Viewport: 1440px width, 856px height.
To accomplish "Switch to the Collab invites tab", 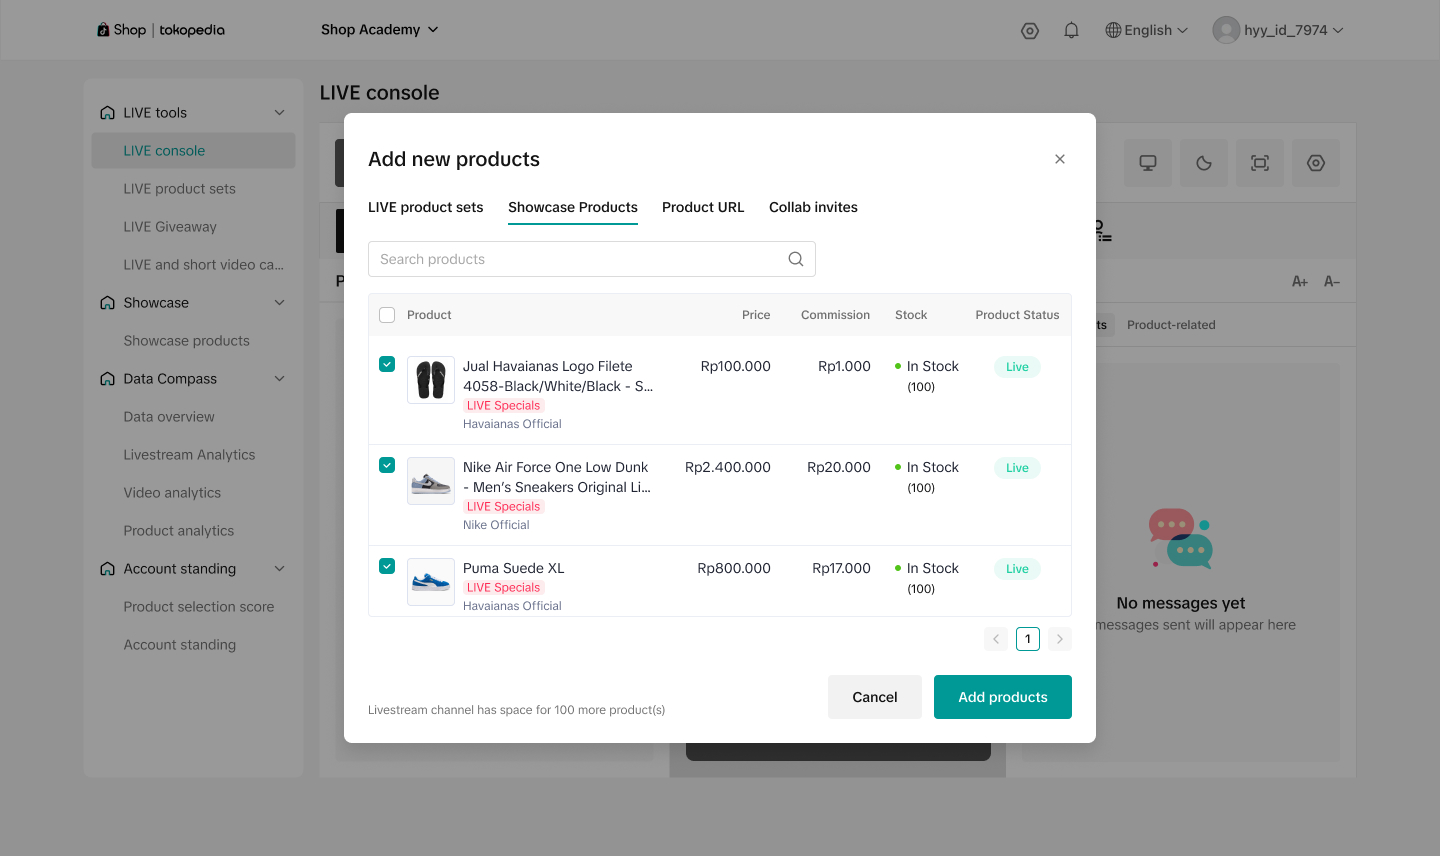I will [813, 207].
